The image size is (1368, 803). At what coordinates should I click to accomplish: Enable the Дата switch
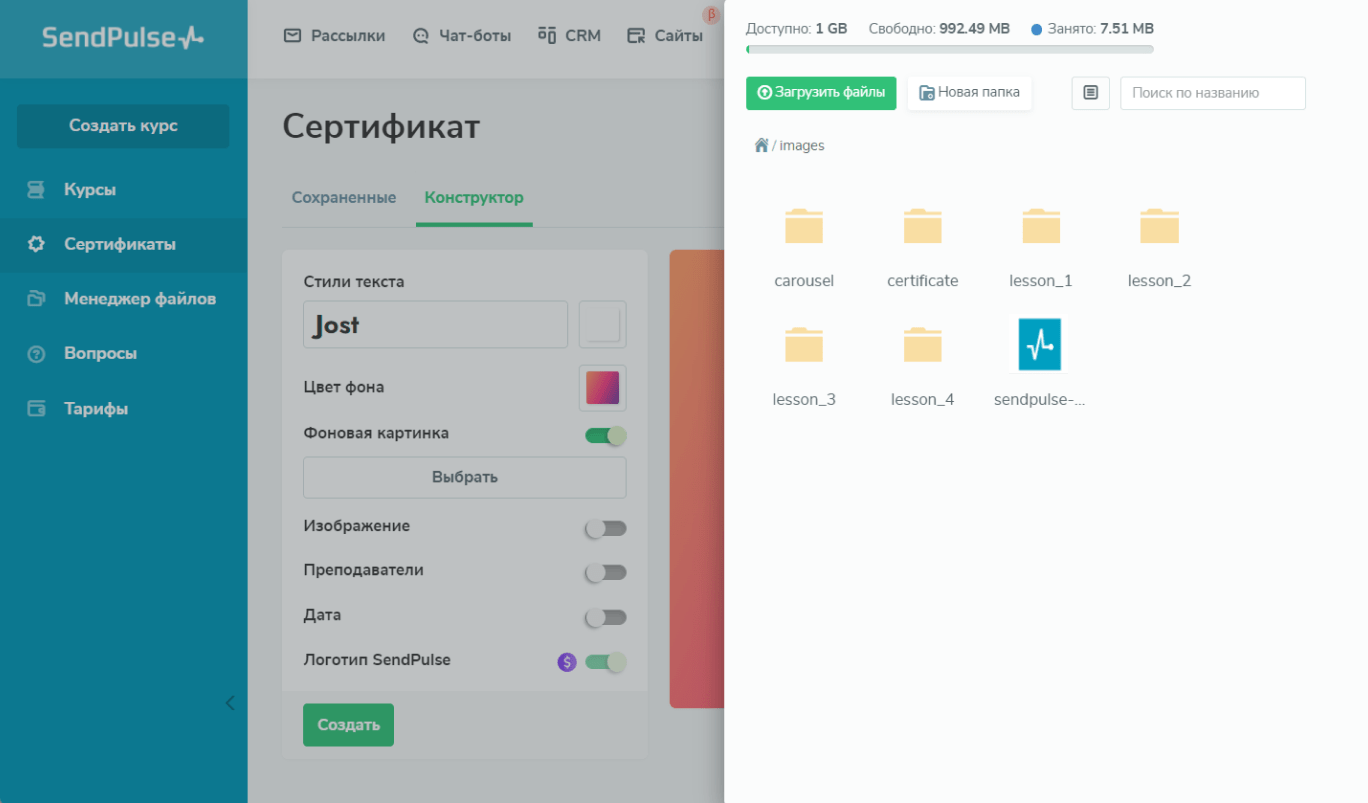[606, 618]
